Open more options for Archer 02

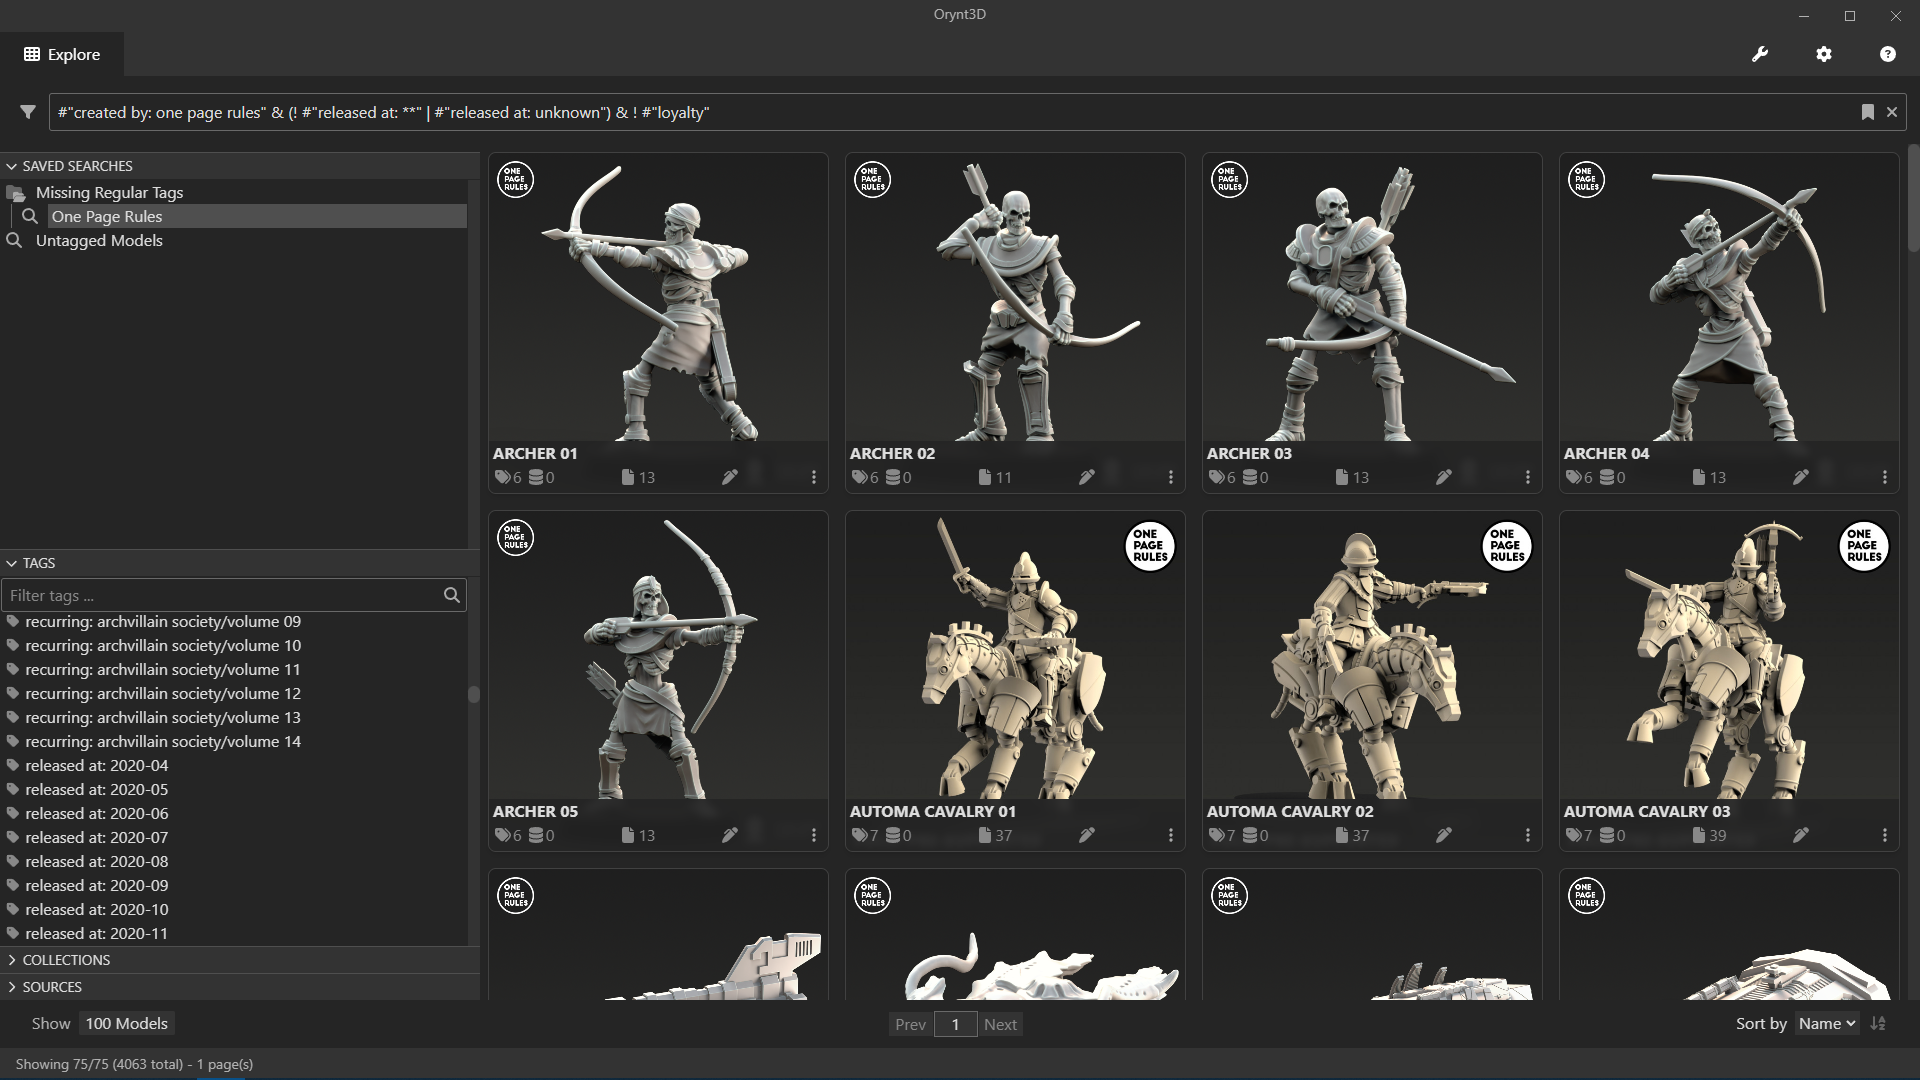[x=1170, y=477]
